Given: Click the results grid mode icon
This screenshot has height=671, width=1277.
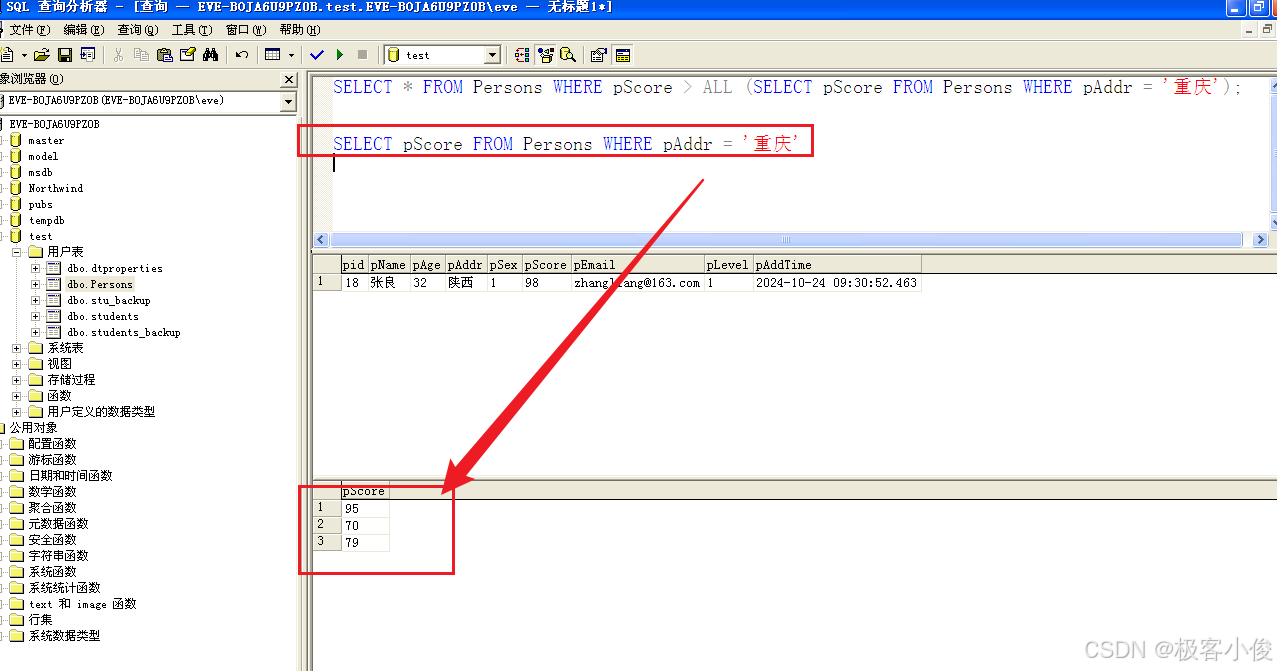Looking at the screenshot, I should click(272, 55).
